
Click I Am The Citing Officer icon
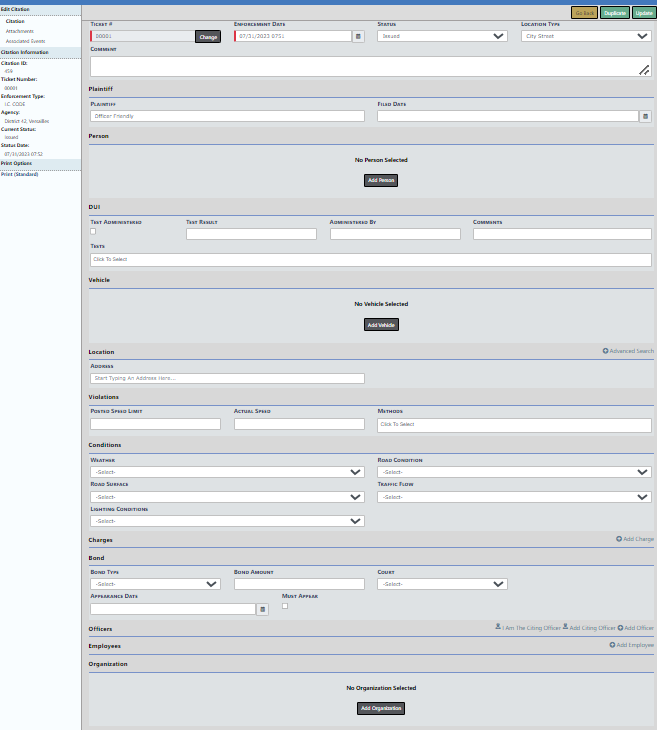pyautogui.click(x=498, y=627)
